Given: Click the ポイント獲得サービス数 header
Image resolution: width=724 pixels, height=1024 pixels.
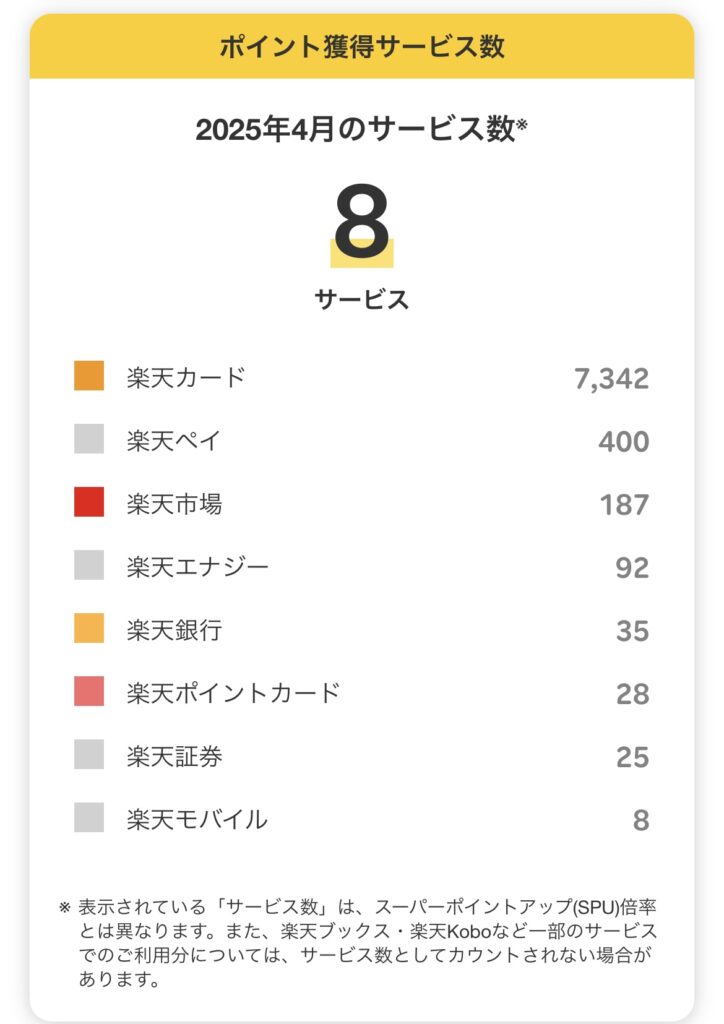Looking at the screenshot, I should (x=362, y=47).
